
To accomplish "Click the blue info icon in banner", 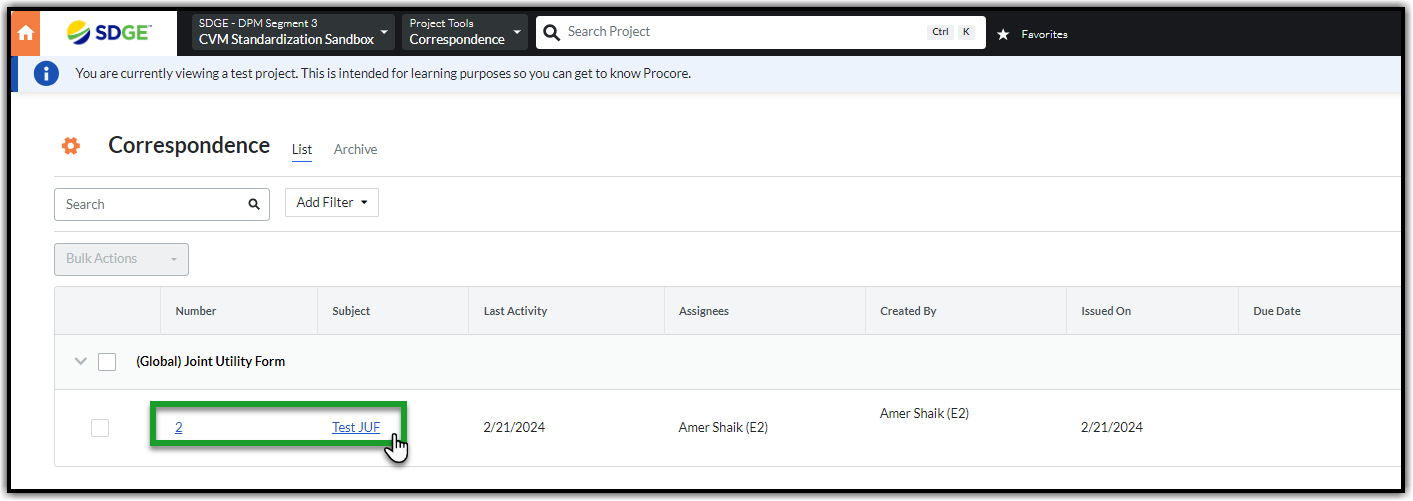I will [46, 74].
